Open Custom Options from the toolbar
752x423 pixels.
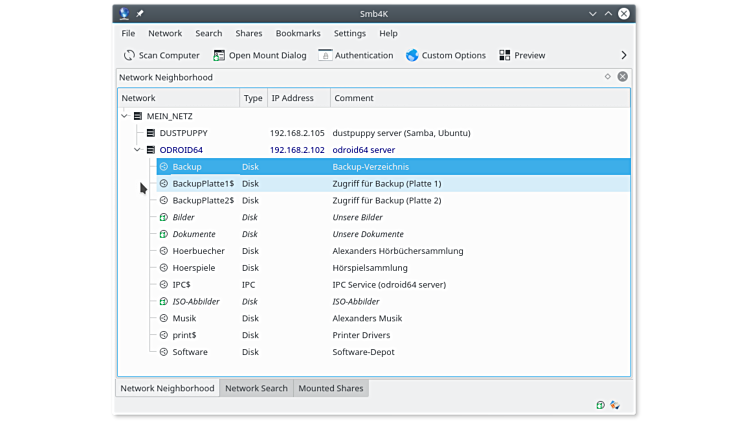click(x=445, y=55)
